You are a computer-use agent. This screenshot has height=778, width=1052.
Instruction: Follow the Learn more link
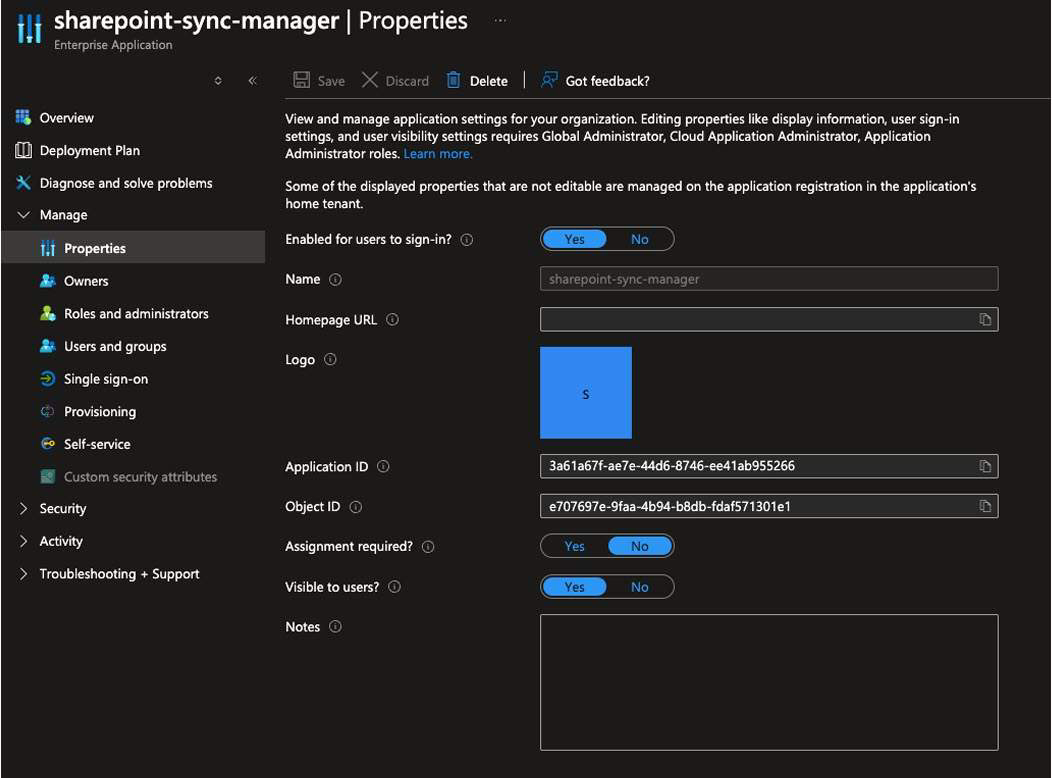pos(437,154)
